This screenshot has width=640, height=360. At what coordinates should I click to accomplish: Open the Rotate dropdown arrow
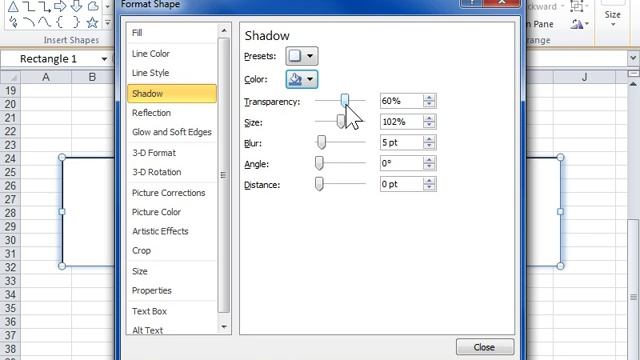[587, 24]
